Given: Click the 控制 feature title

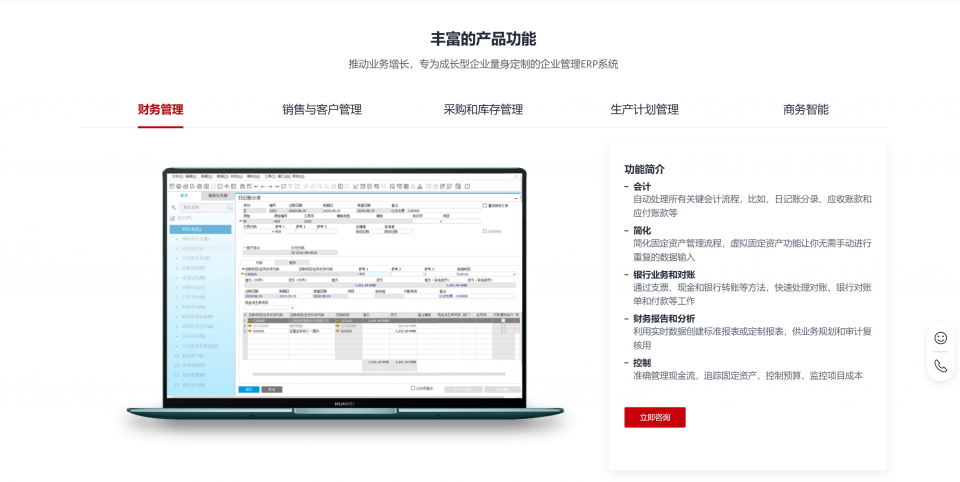Looking at the screenshot, I should 642,363.
